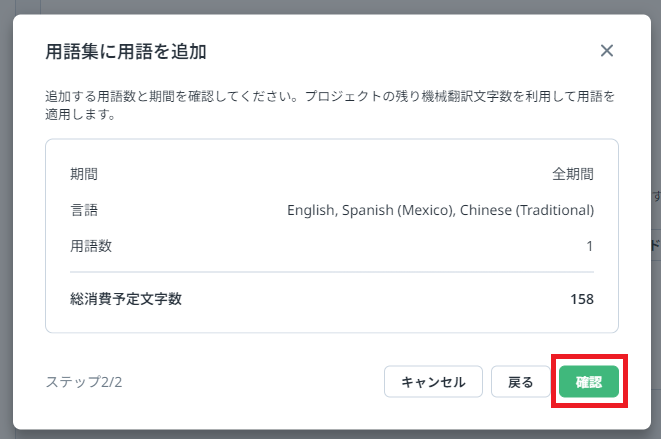Click the partially hidden text behind the dialog's right edge

click(x=654, y=245)
